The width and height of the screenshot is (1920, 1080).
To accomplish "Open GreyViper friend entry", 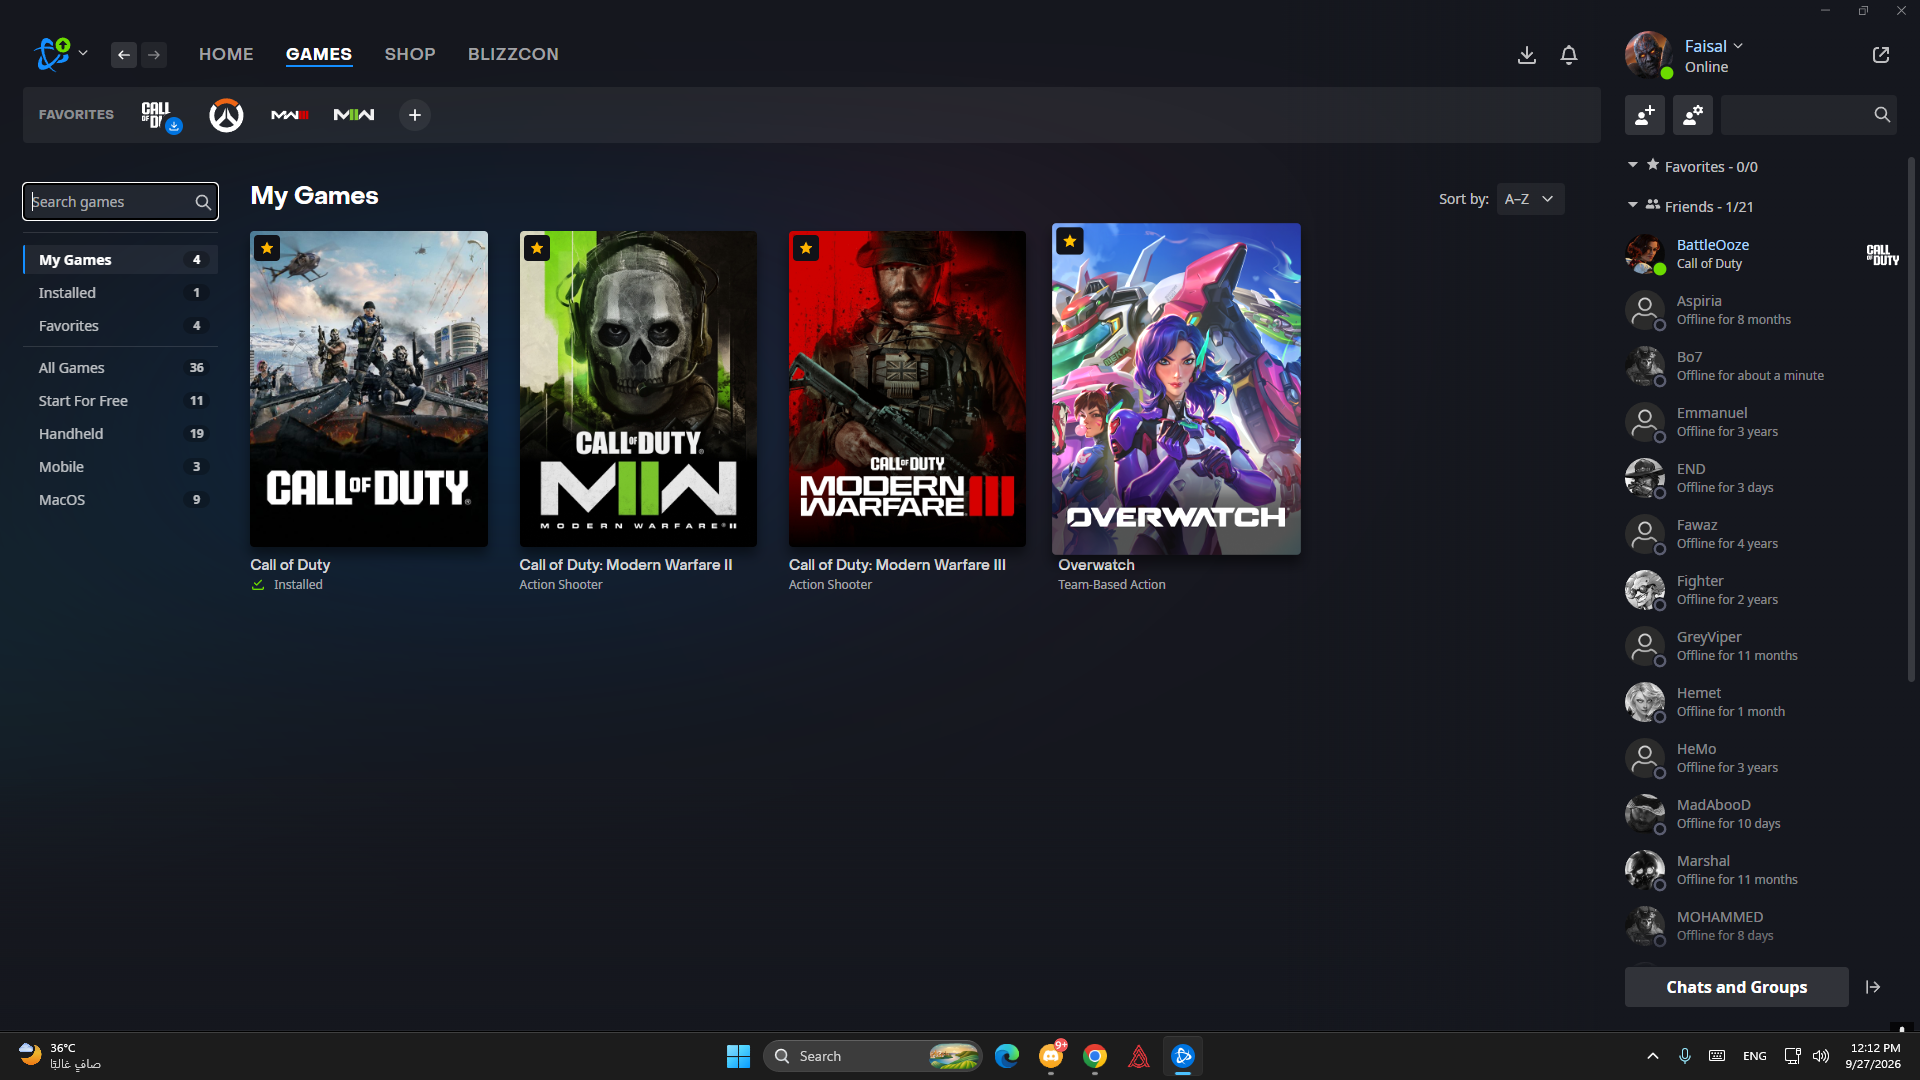I will click(1762, 646).
